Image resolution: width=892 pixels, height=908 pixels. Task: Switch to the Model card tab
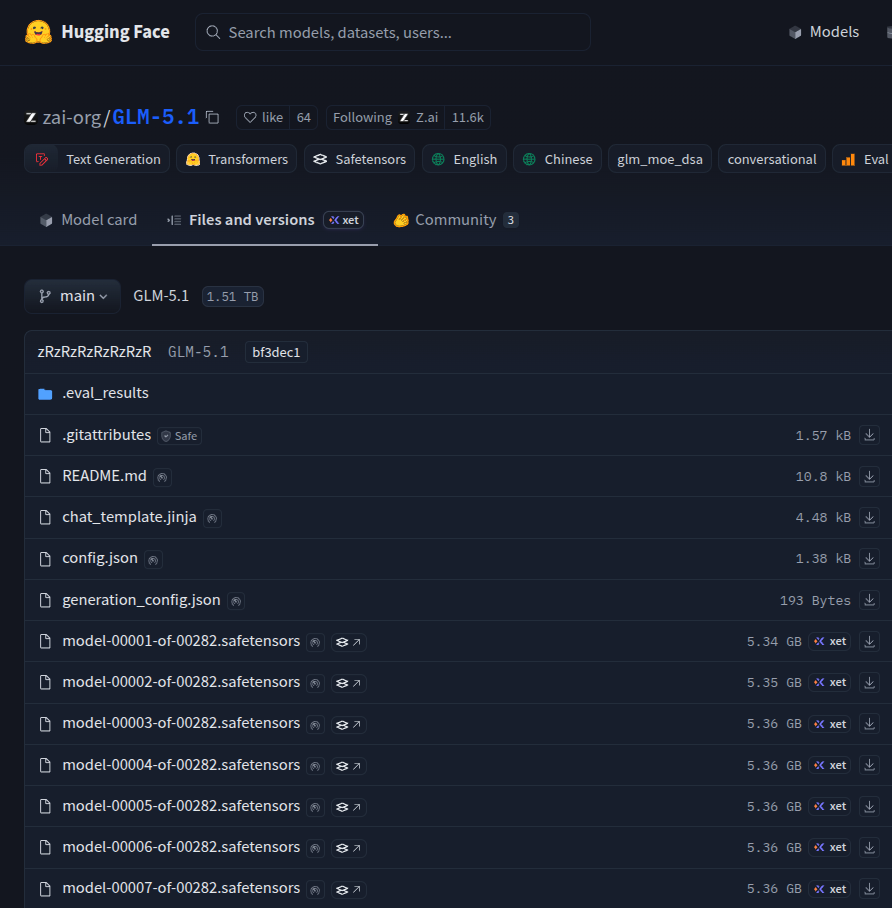pos(88,220)
